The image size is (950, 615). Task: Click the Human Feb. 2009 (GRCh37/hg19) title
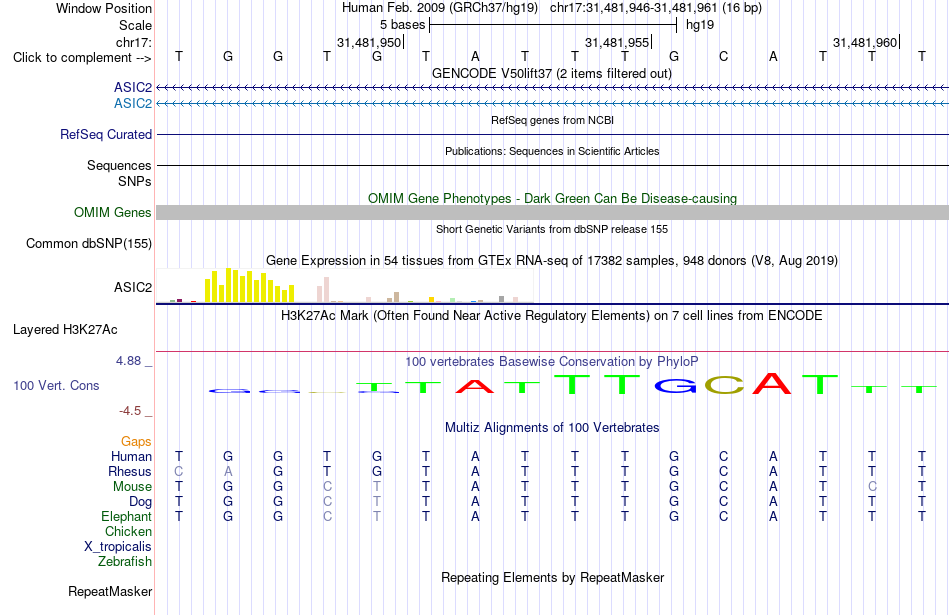tap(440, 8)
